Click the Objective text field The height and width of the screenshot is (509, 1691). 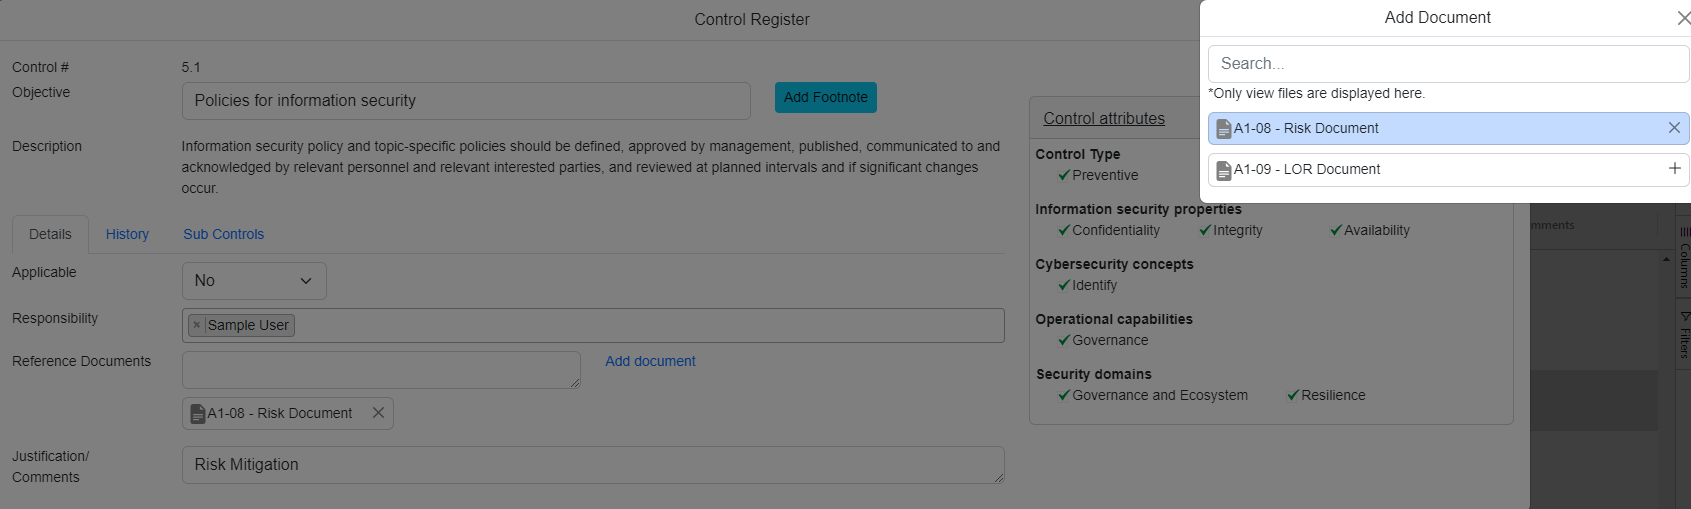click(x=466, y=101)
